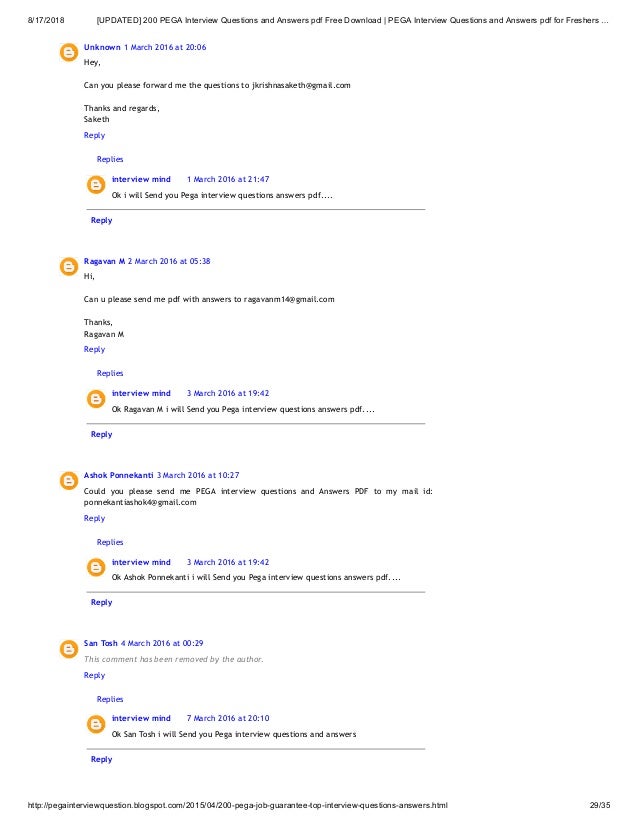Viewport: 638px width, 826px height.
Task: Open San Tosh's profile name link
Action: [x=101, y=643]
